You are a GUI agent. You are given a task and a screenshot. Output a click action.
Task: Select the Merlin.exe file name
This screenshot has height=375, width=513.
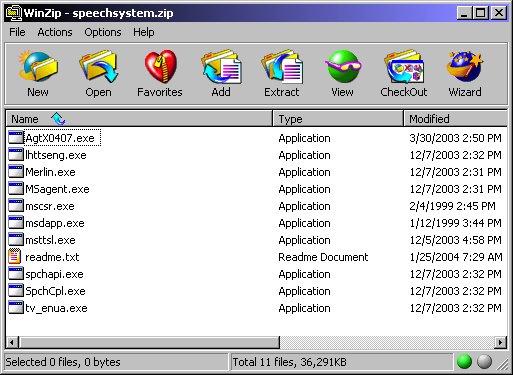(x=50, y=172)
